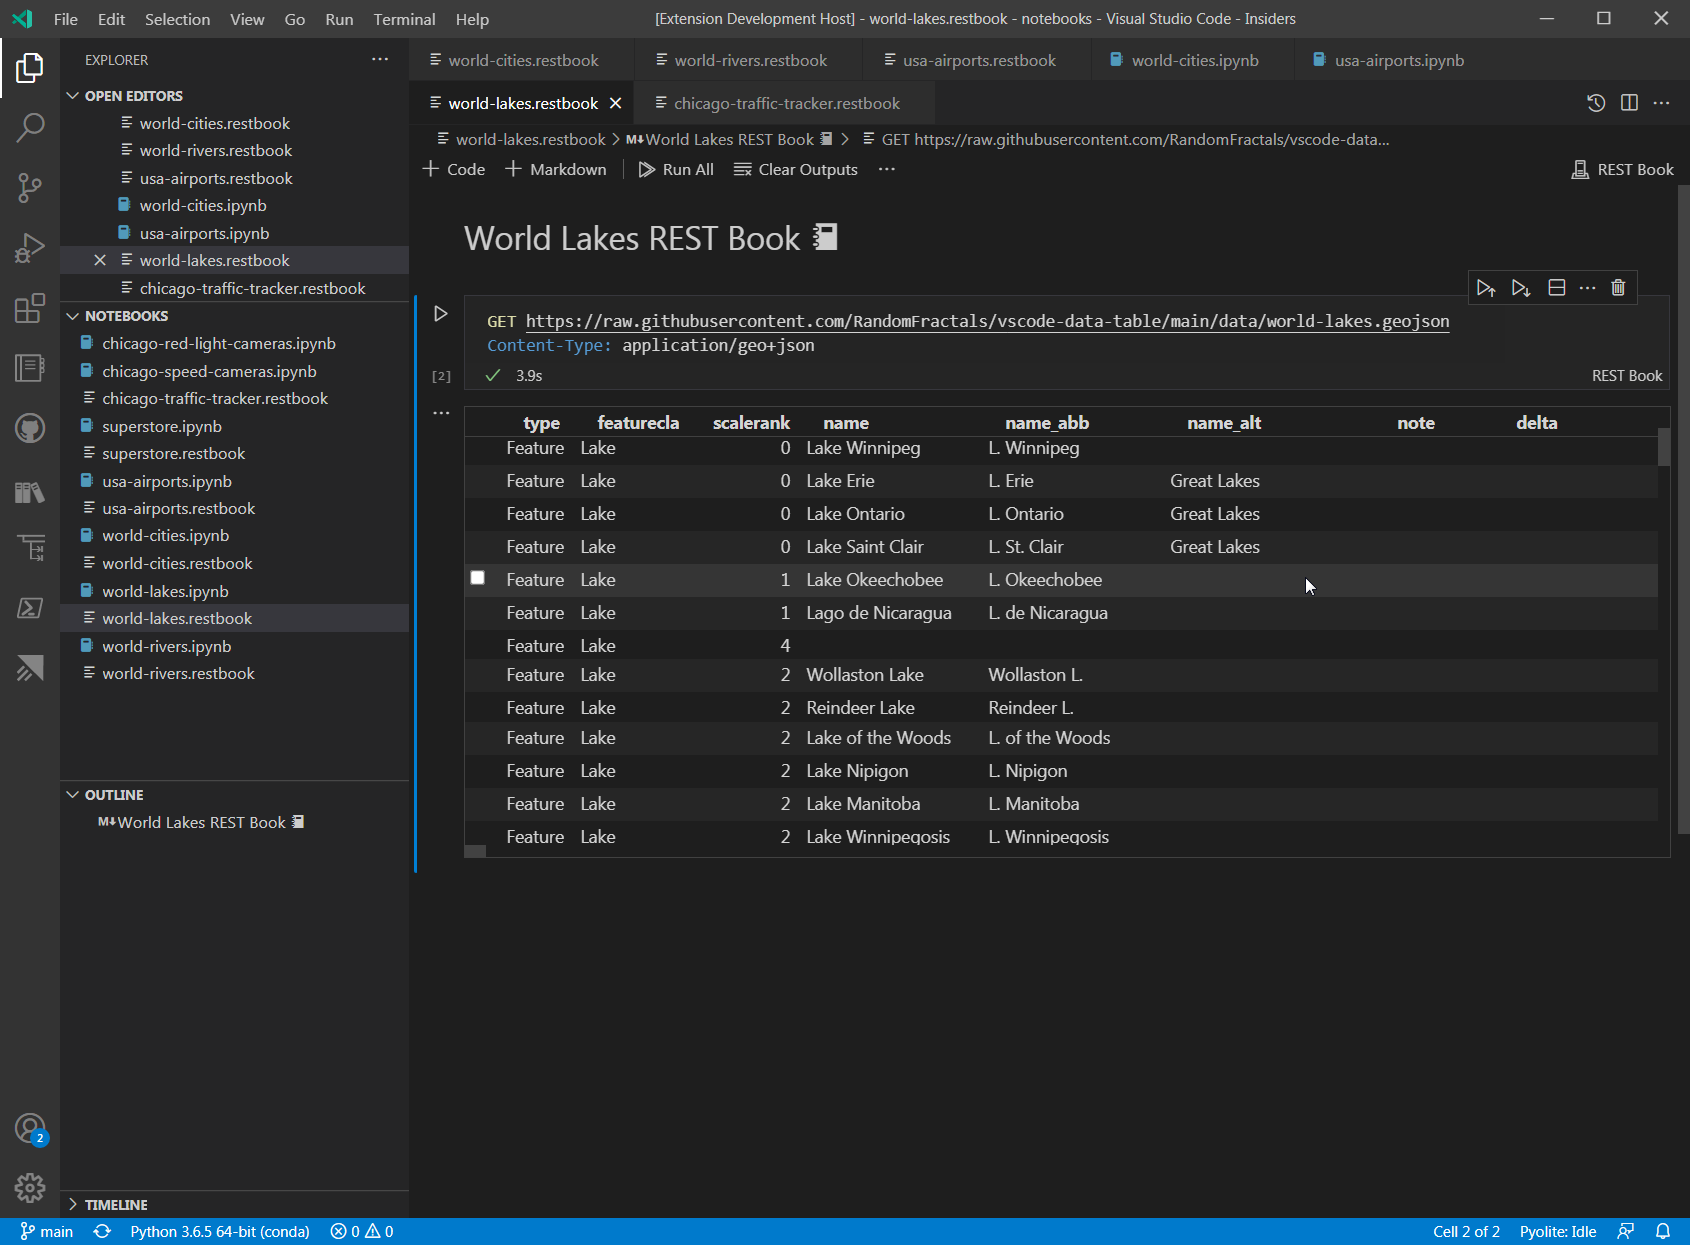Tick the checkbox on Lake Okeechobee row
This screenshot has height=1245, width=1690.
coord(478,578)
